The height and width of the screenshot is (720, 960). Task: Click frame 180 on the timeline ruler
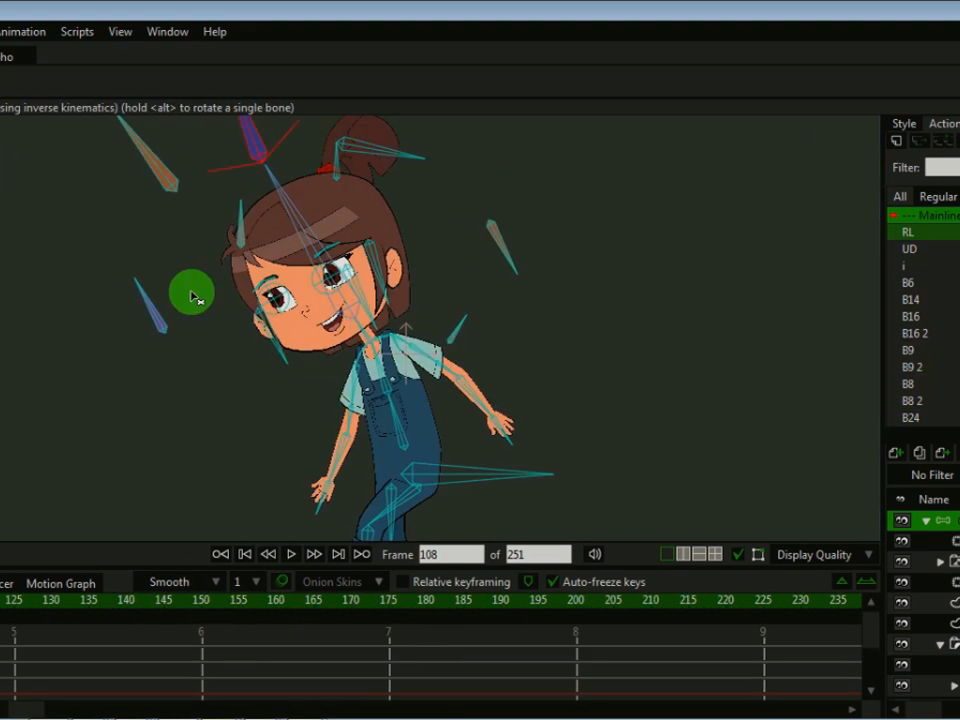pyautogui.click(x=426, y=600)
